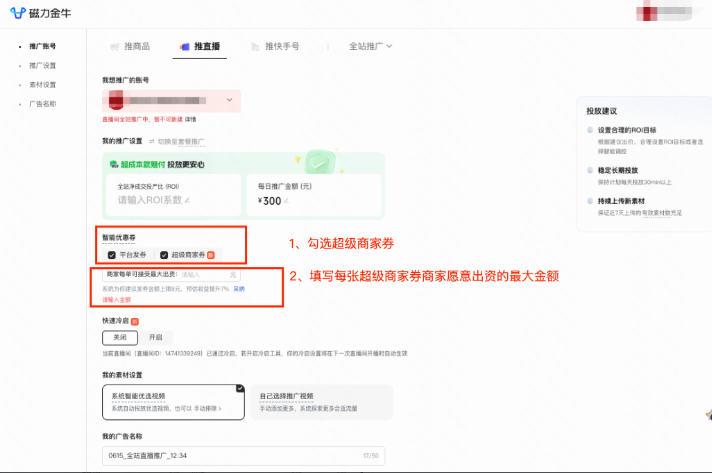Click the orange 新 badge beside 超级商家券
712x473 pixels.
tap(211, 255)
